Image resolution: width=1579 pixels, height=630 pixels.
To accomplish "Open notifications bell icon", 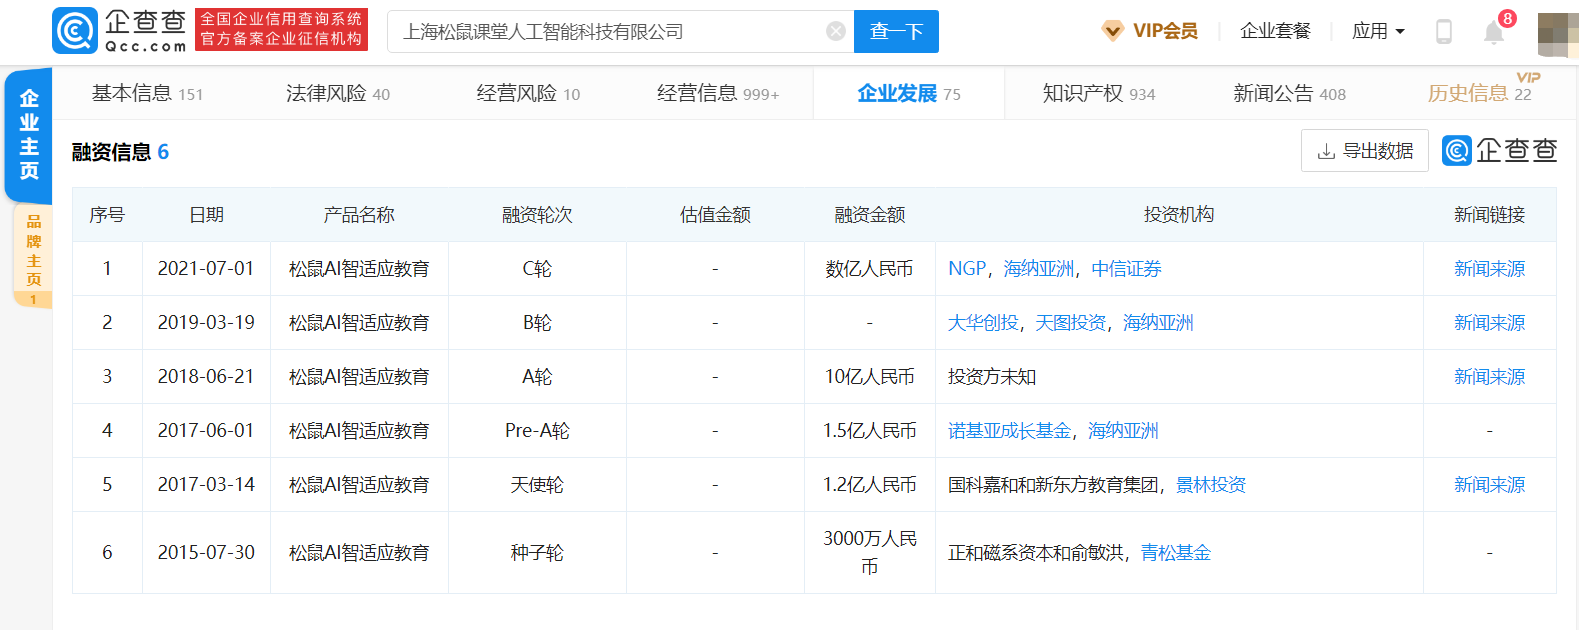I will (1493, 32).
